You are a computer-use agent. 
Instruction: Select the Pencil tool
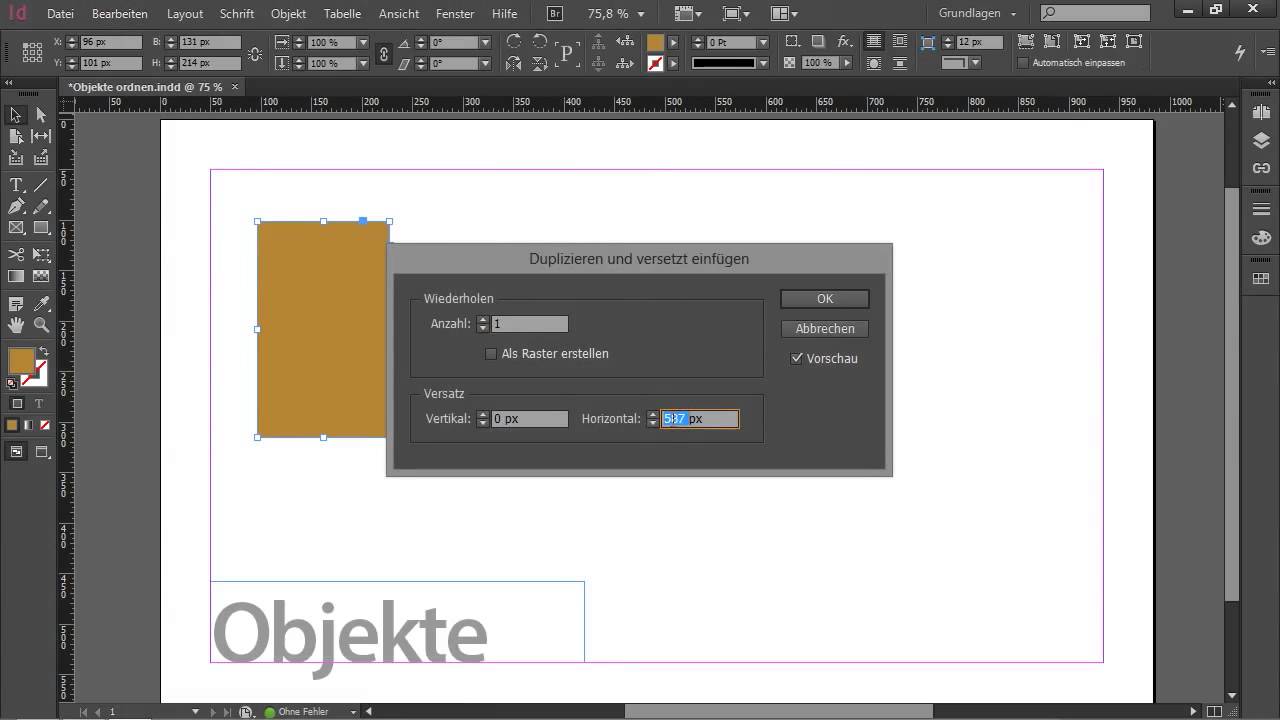click(41, 207)
